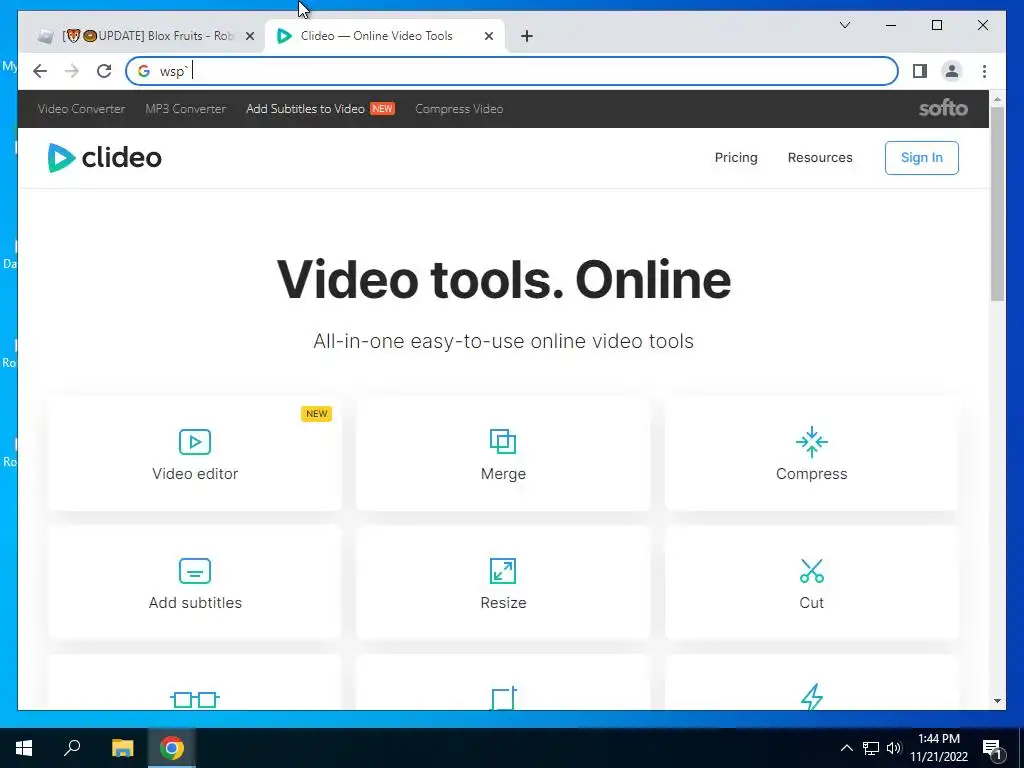Open the Resources menu
The width and height of the screenshot is (1024, 768).
tap(820, 157)
